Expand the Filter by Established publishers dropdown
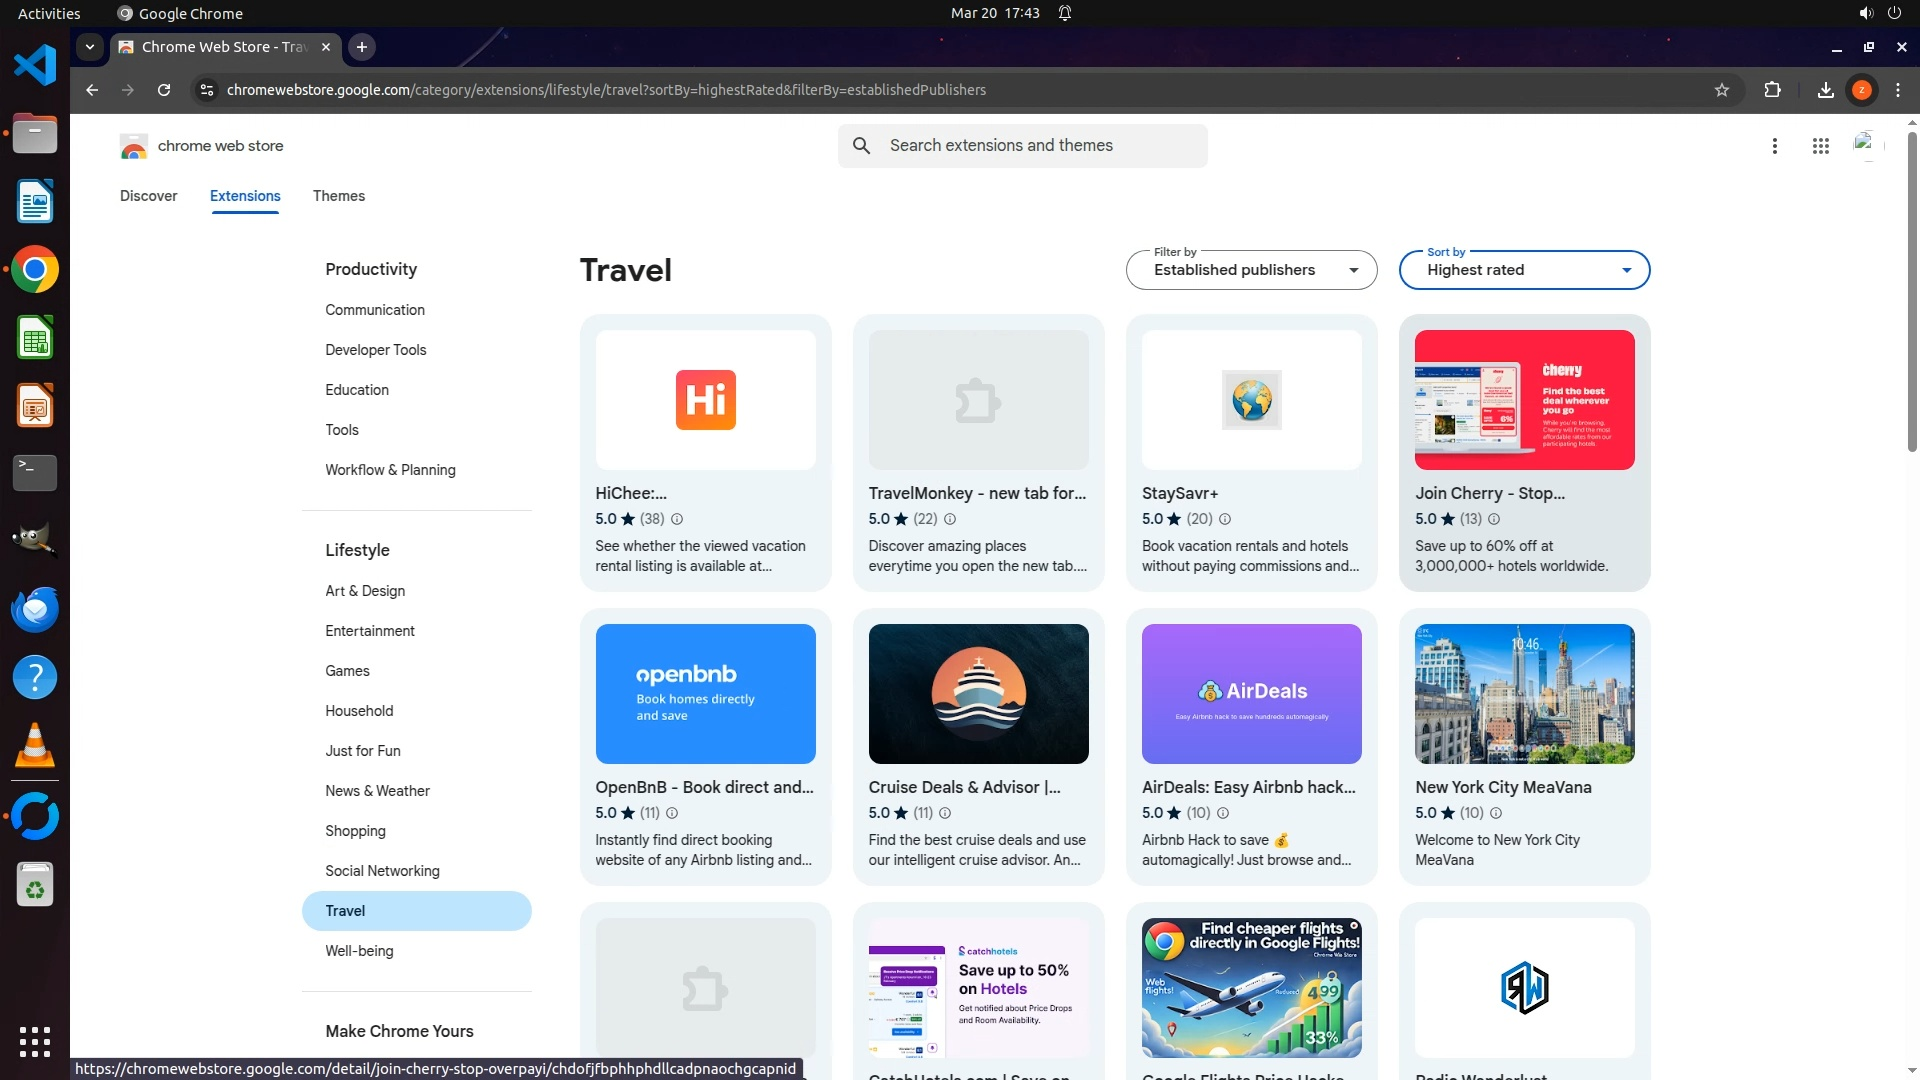Screen dimensions: 1920x1080 pos(1251,270)
